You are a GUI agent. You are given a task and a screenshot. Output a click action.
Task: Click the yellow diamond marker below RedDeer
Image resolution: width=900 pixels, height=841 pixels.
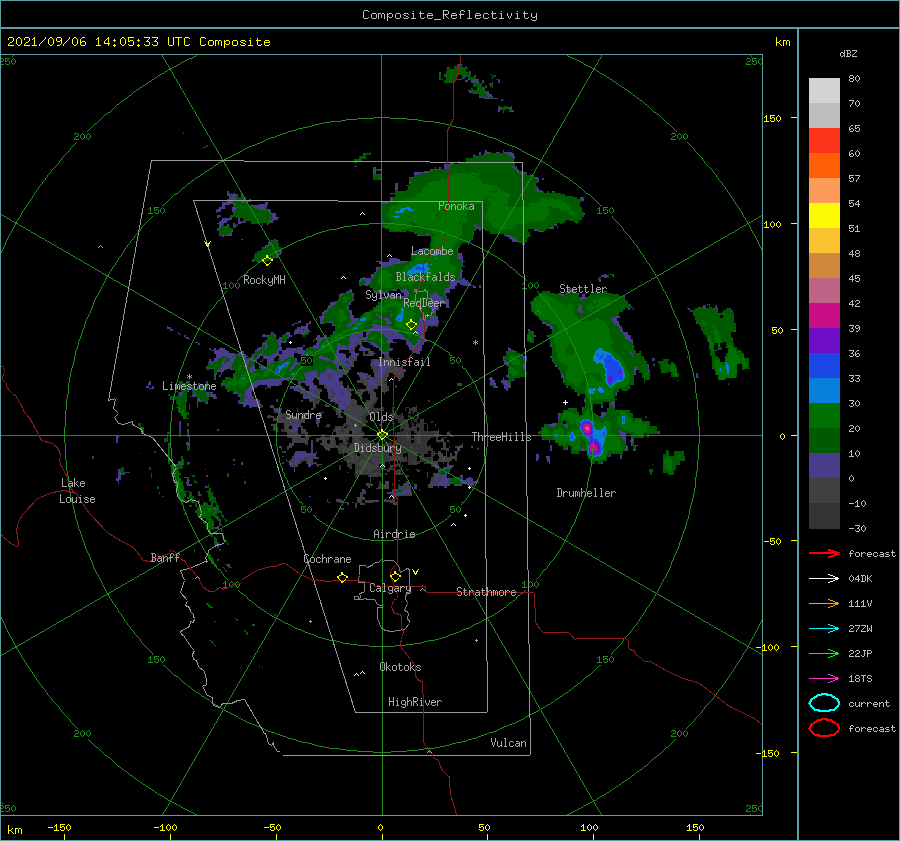[x=411, y=325]
